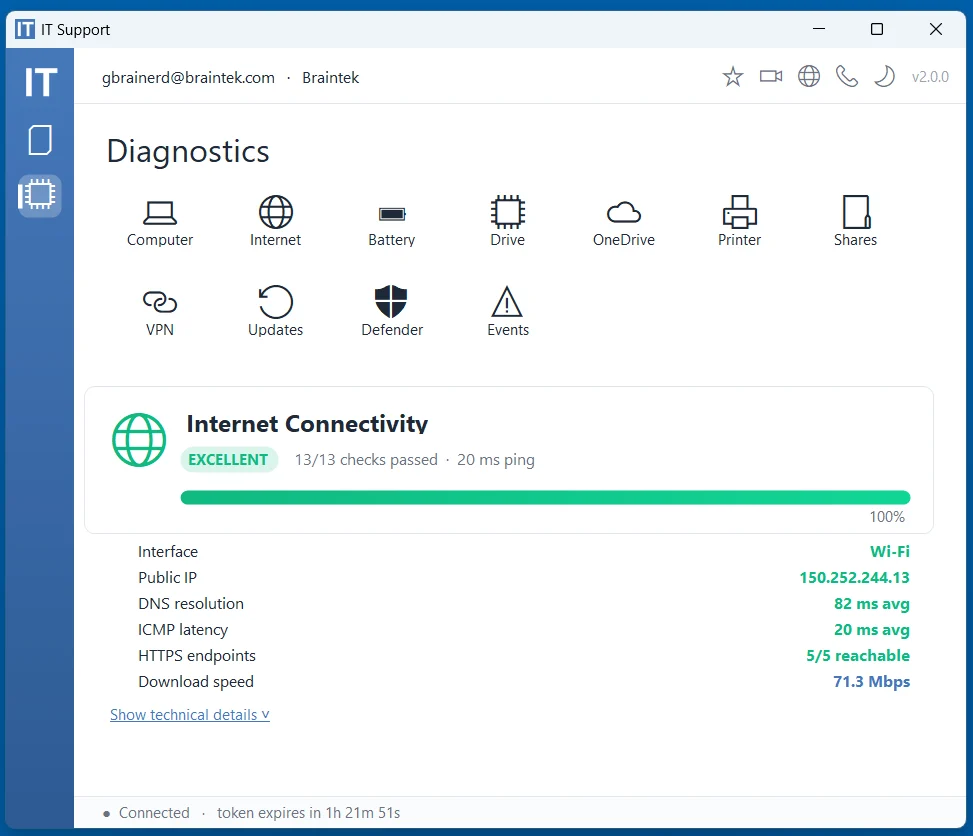Click the globe icon in header

[x=809, y=76]
